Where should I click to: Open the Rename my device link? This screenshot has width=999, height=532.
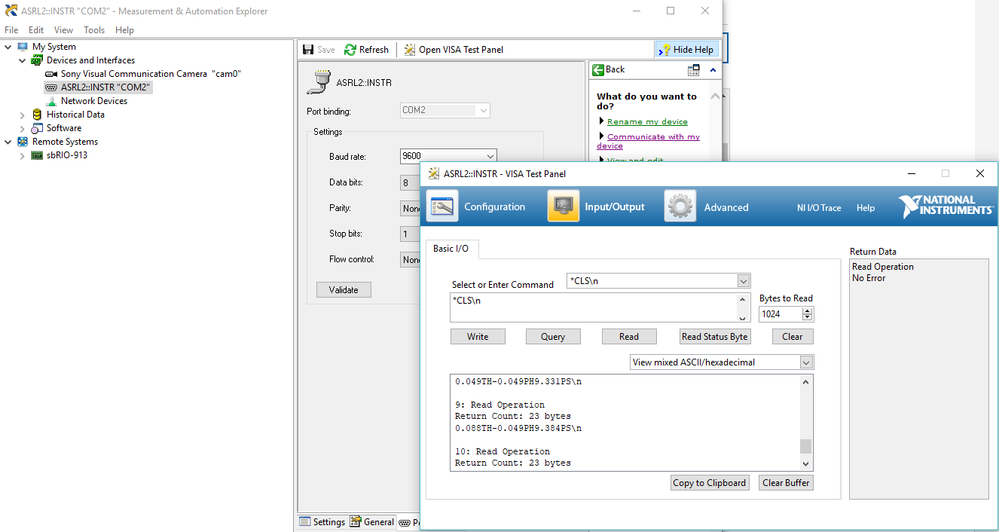pos(647,121)
